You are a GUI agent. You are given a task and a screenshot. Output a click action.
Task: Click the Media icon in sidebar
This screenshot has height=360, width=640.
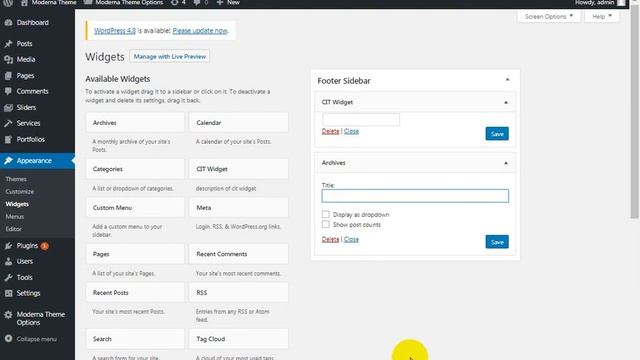[x=8, y=60]
